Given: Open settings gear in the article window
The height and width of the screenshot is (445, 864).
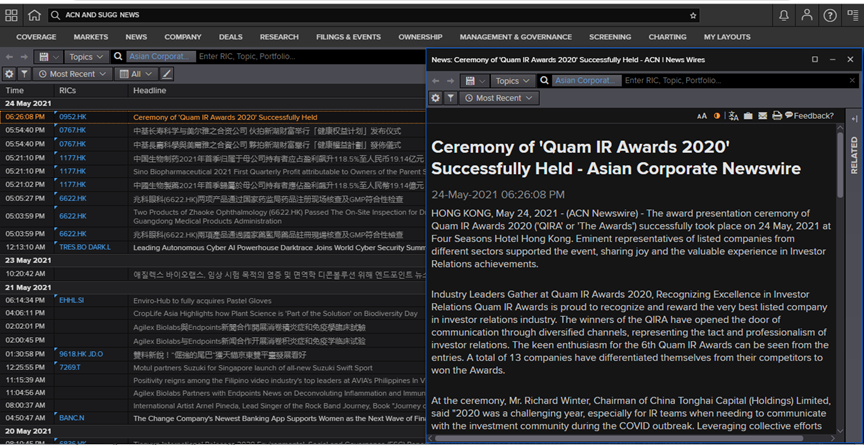Looking at the screenshot, I should pos(436,98).
